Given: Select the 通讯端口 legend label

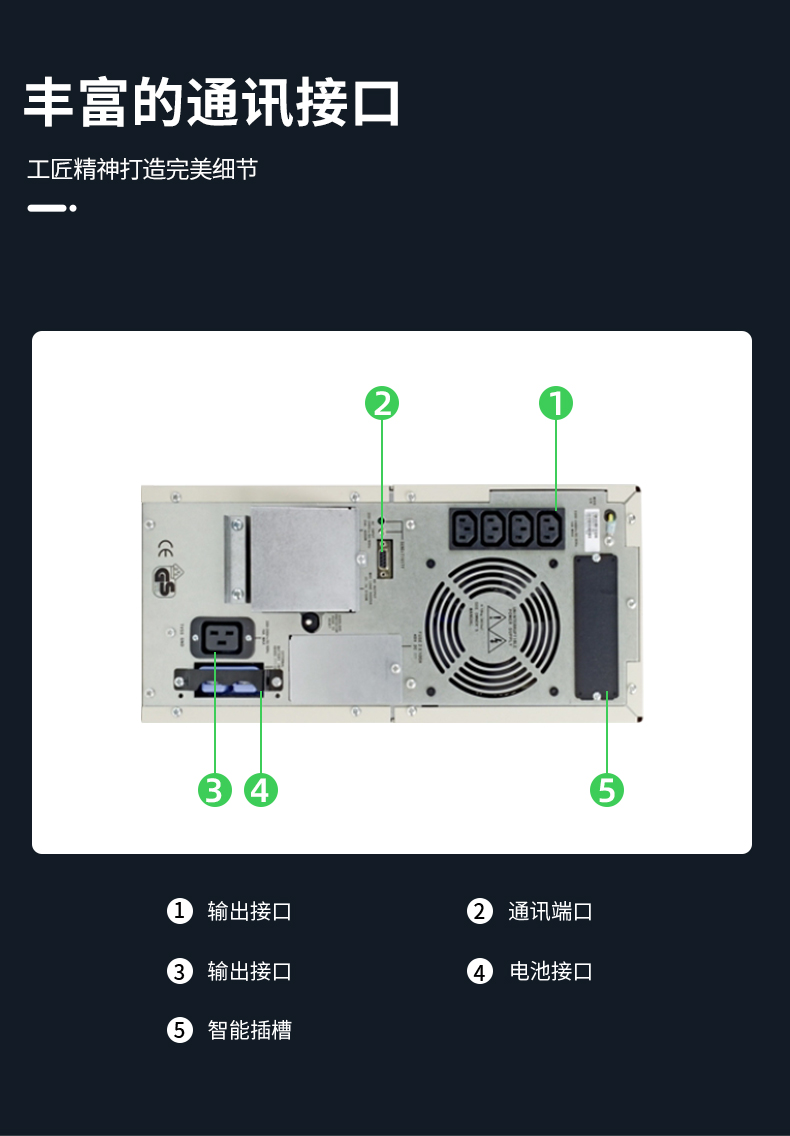Looking at the screenshot, I should coord(550,911).
